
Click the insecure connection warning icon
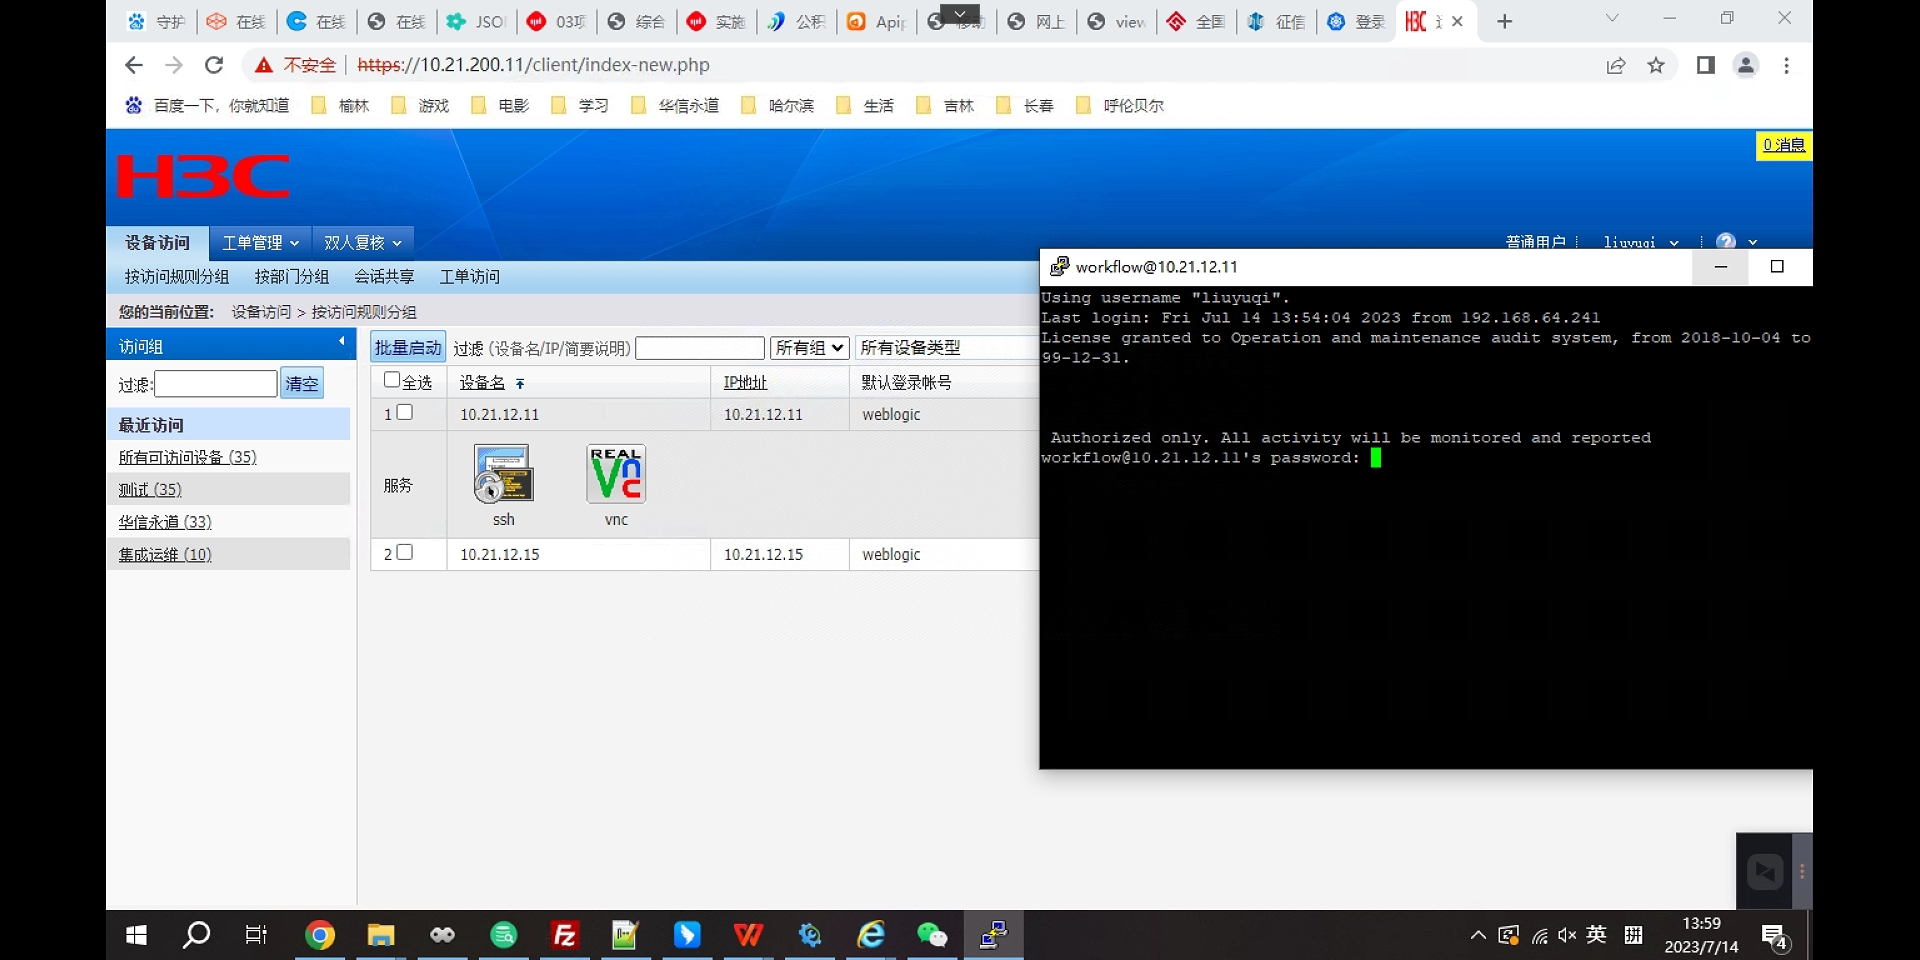(x=264, y=65)
